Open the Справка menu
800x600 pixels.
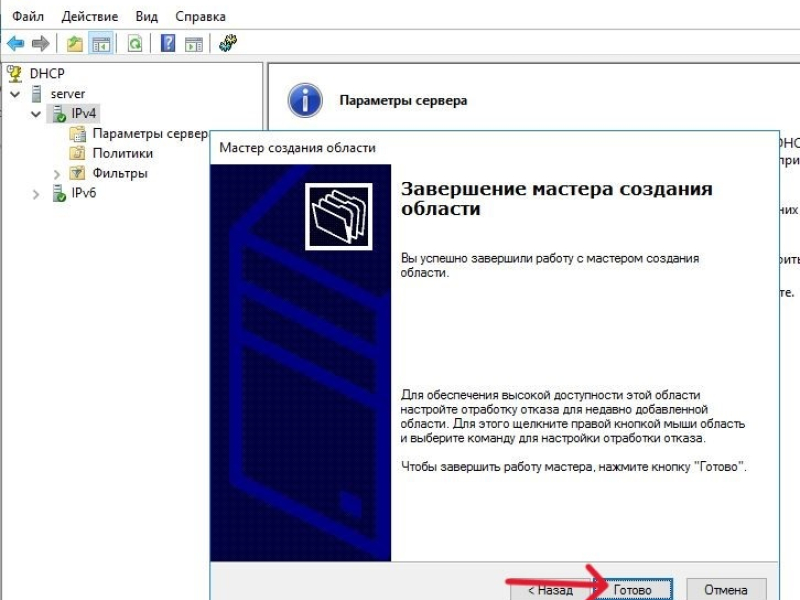[x=200, y=16]
